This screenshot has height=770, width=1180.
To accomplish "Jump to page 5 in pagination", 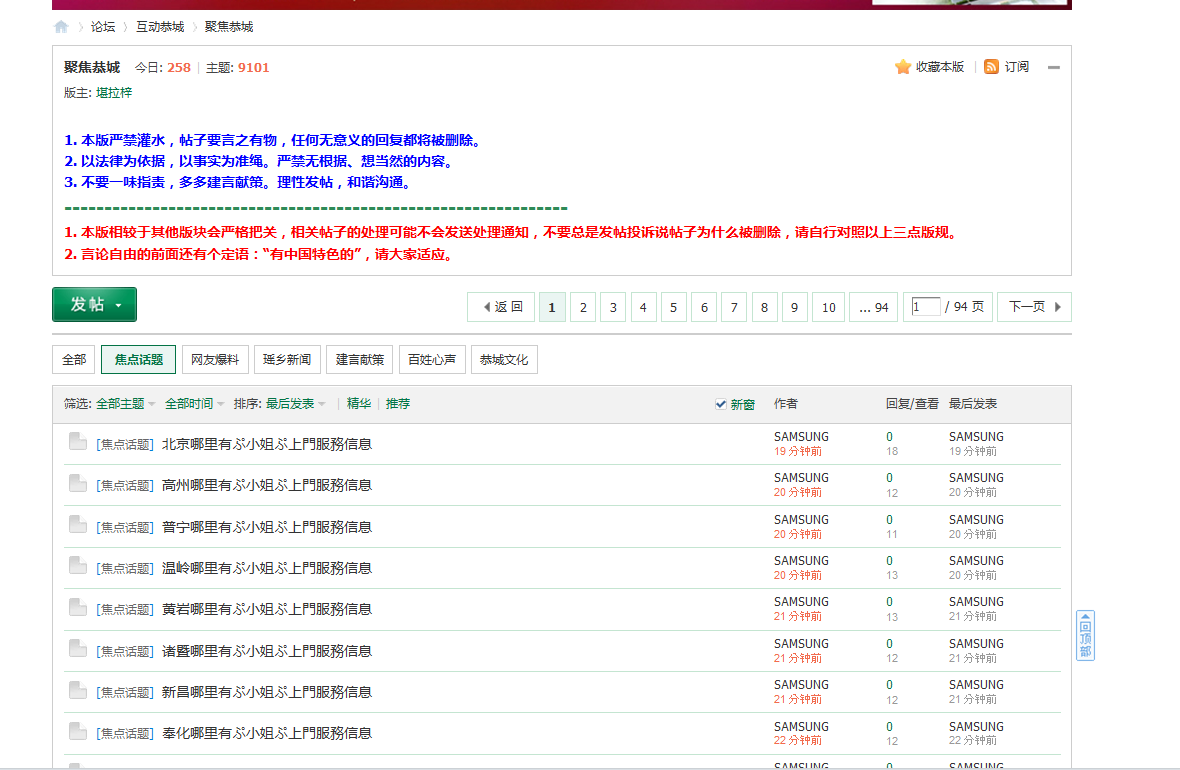I will 674,307.
